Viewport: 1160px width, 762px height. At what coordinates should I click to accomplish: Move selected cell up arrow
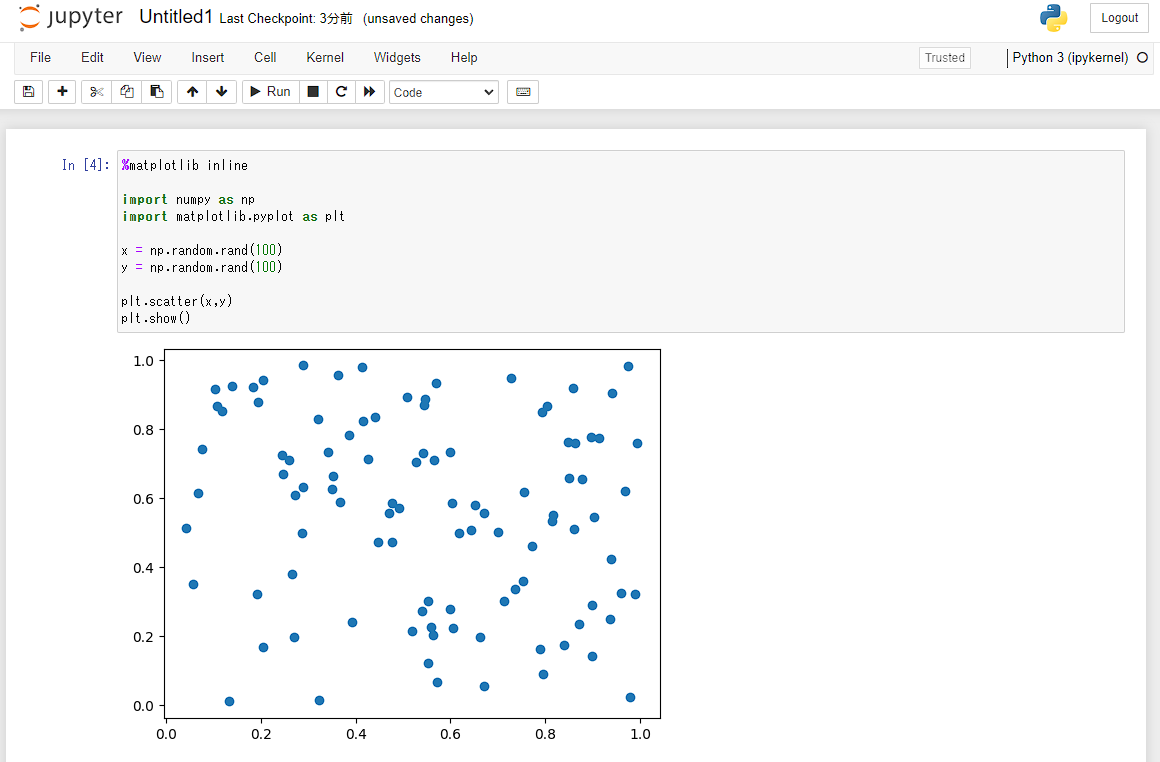(x=192, y=92)
